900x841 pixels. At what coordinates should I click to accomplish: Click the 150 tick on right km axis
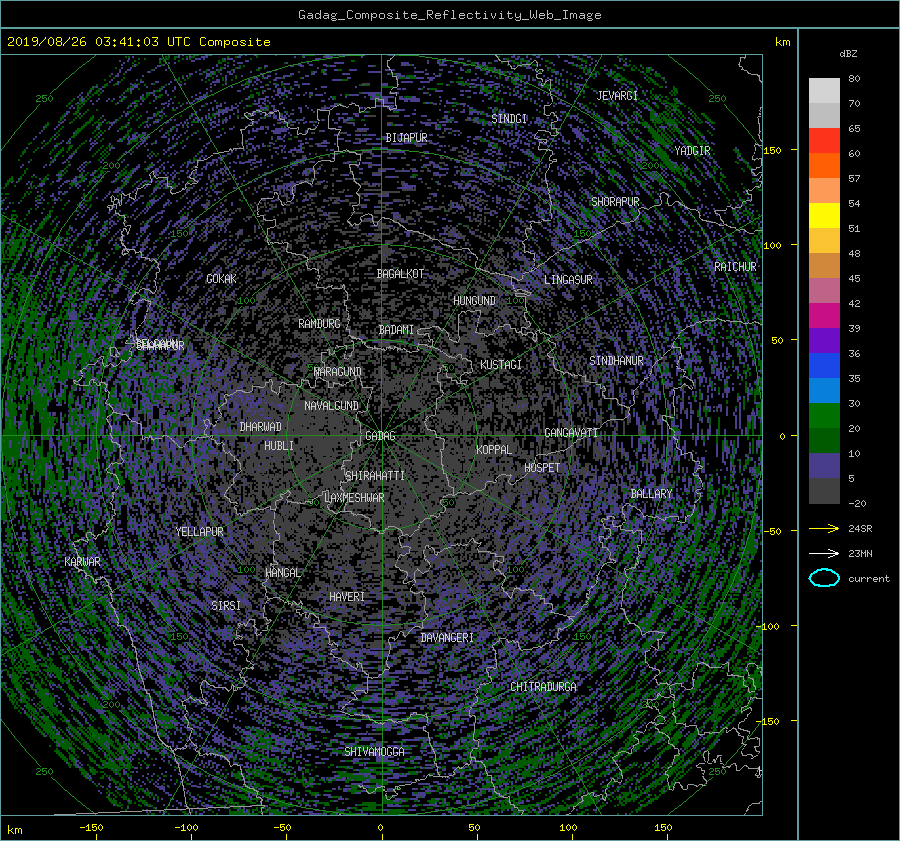(772, 150)
